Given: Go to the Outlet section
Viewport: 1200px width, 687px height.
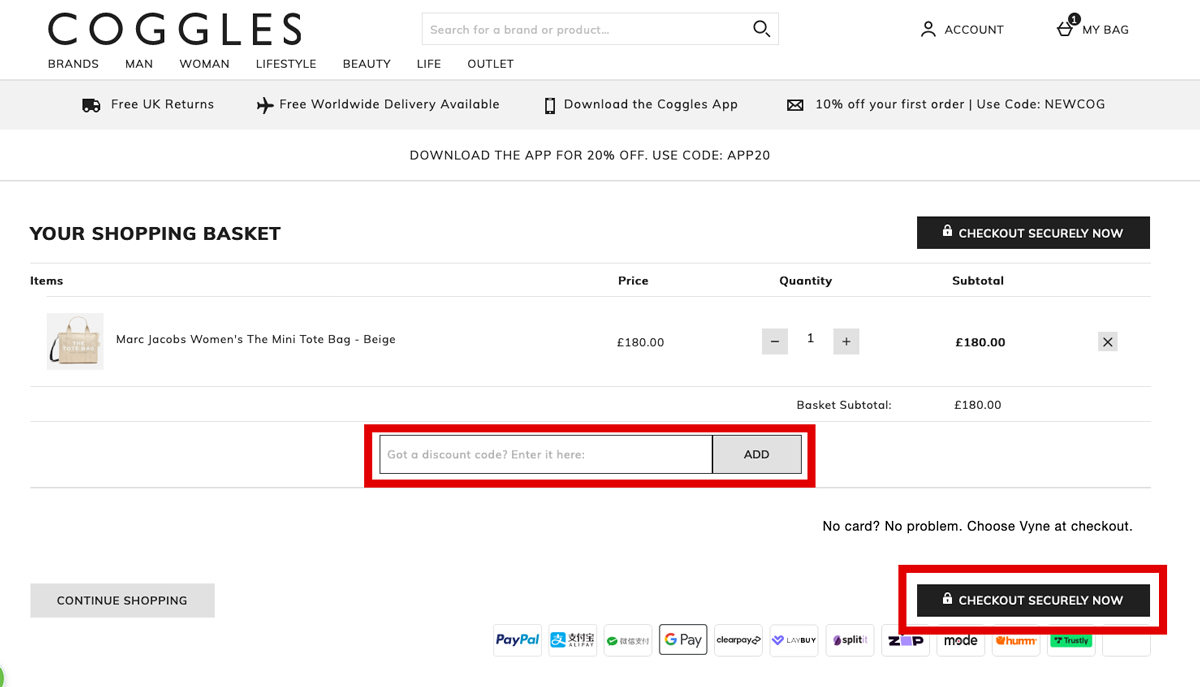Looking at the screenshot, I should click(x=490, y=64).
